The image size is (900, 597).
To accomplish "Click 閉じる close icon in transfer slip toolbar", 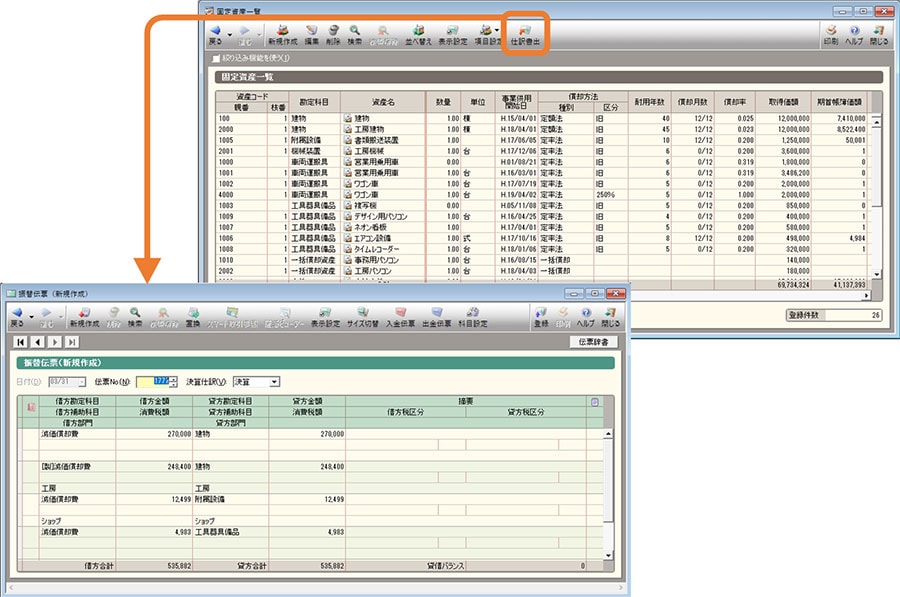I will [610, 317].
